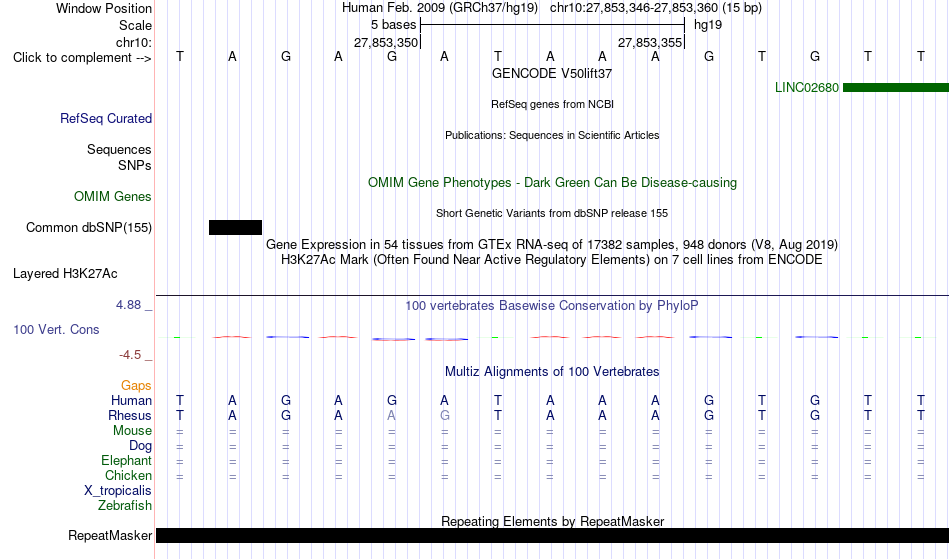Click the hg19 scale label
This screenshot has width=950, height=559.
(x=708, y=25)
